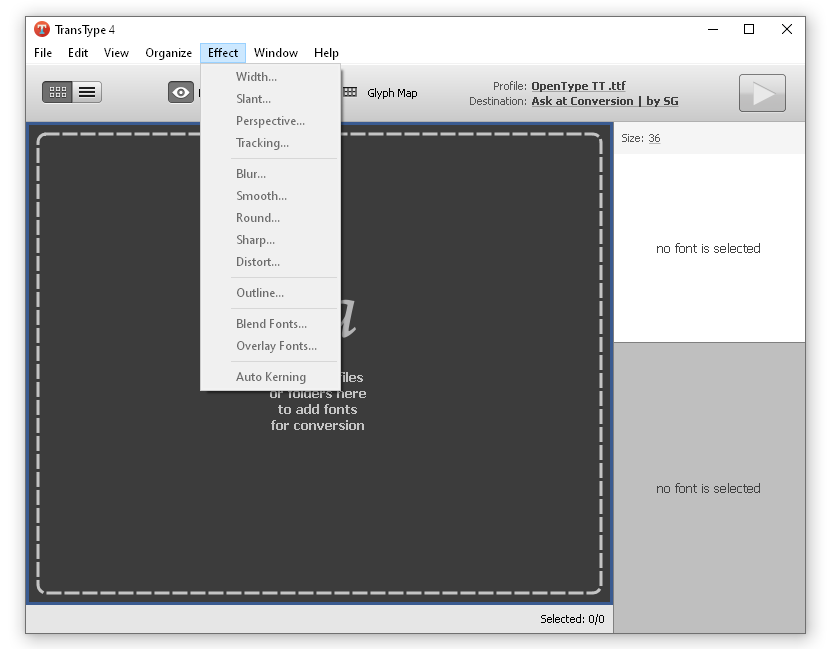Toggle the eye preview icon
The height and width of the screenshot is (649, 829).
pyautogui.click(x=181, y=92)
